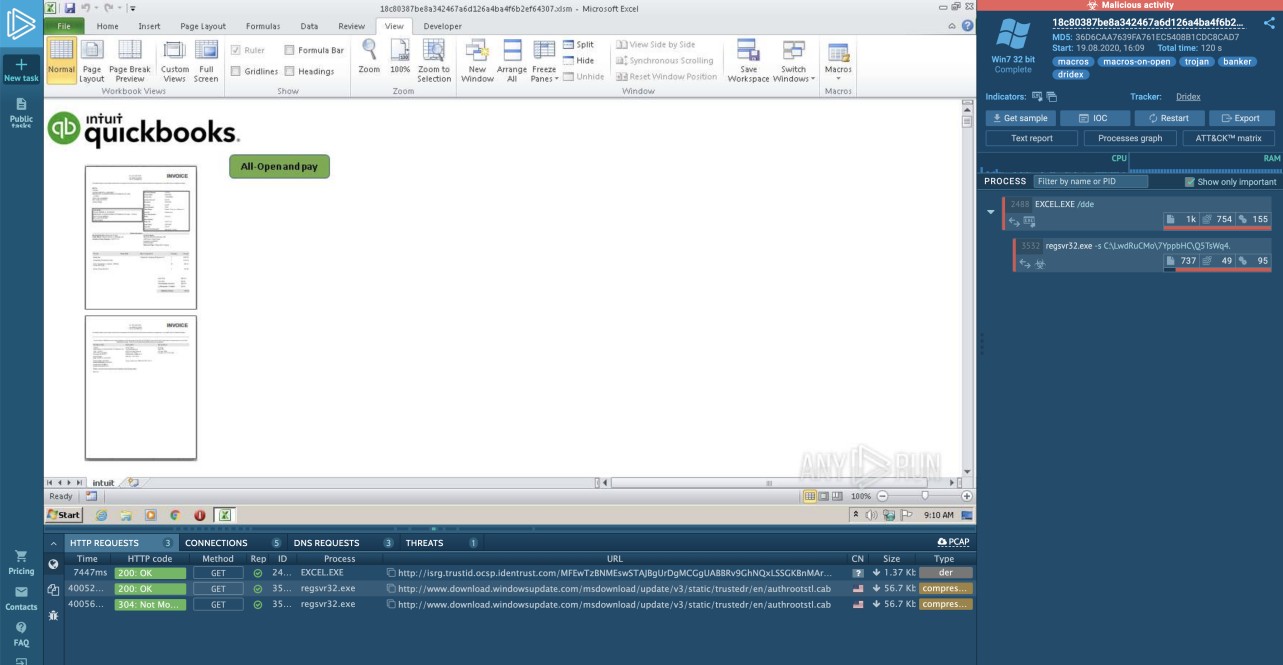Switch to Page Layout view

tap(91, 61)
